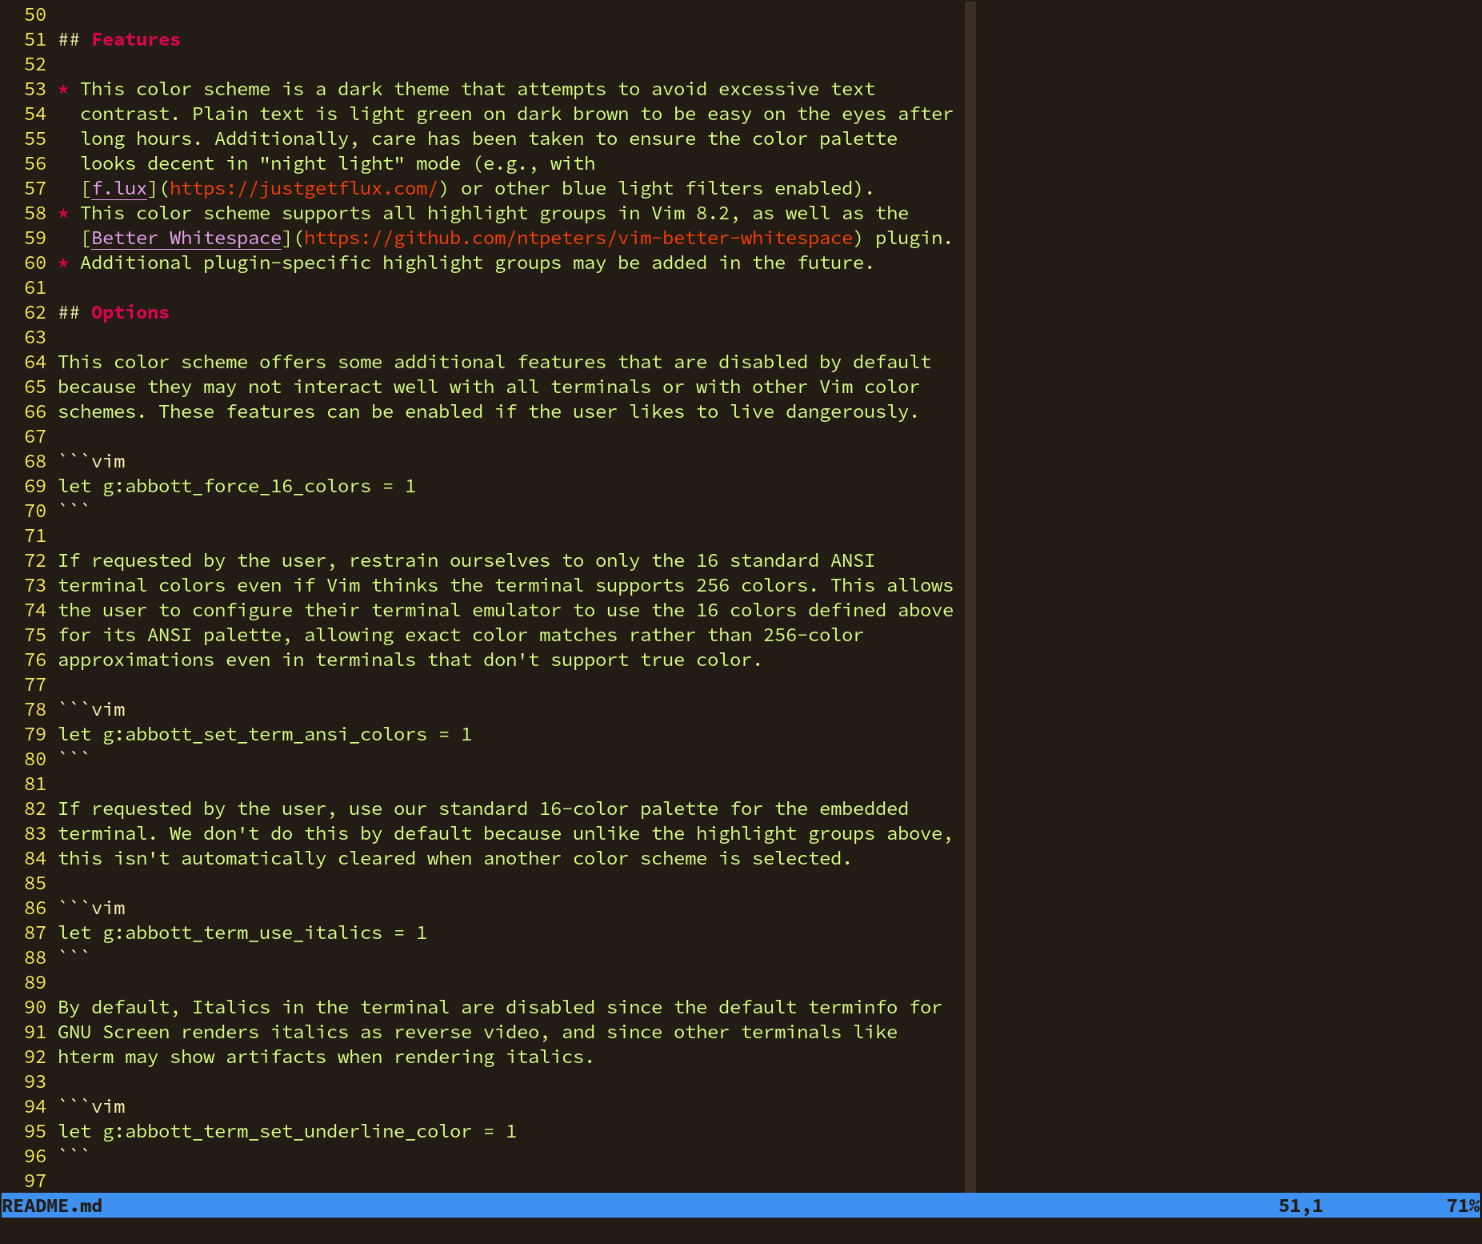Click the Features heading

[135, 39]
